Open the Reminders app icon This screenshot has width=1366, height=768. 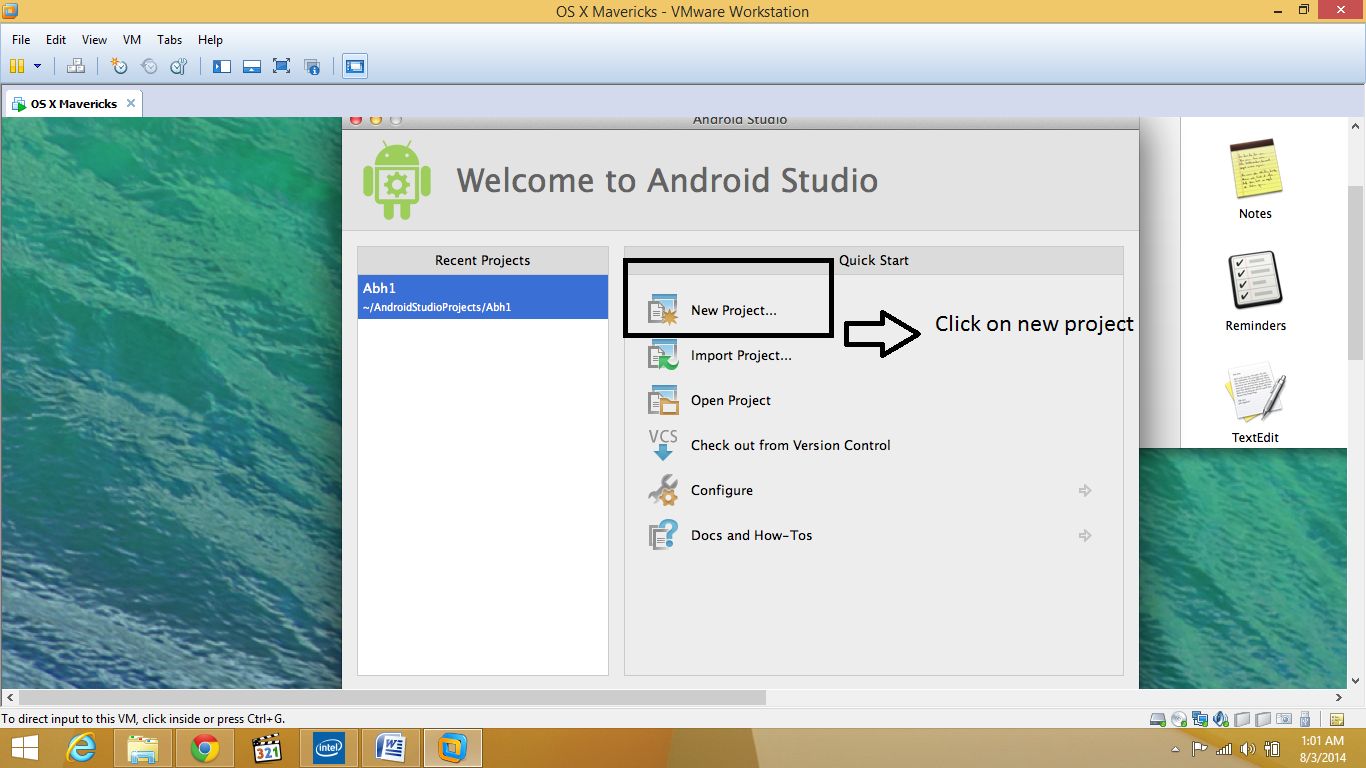1255,280
